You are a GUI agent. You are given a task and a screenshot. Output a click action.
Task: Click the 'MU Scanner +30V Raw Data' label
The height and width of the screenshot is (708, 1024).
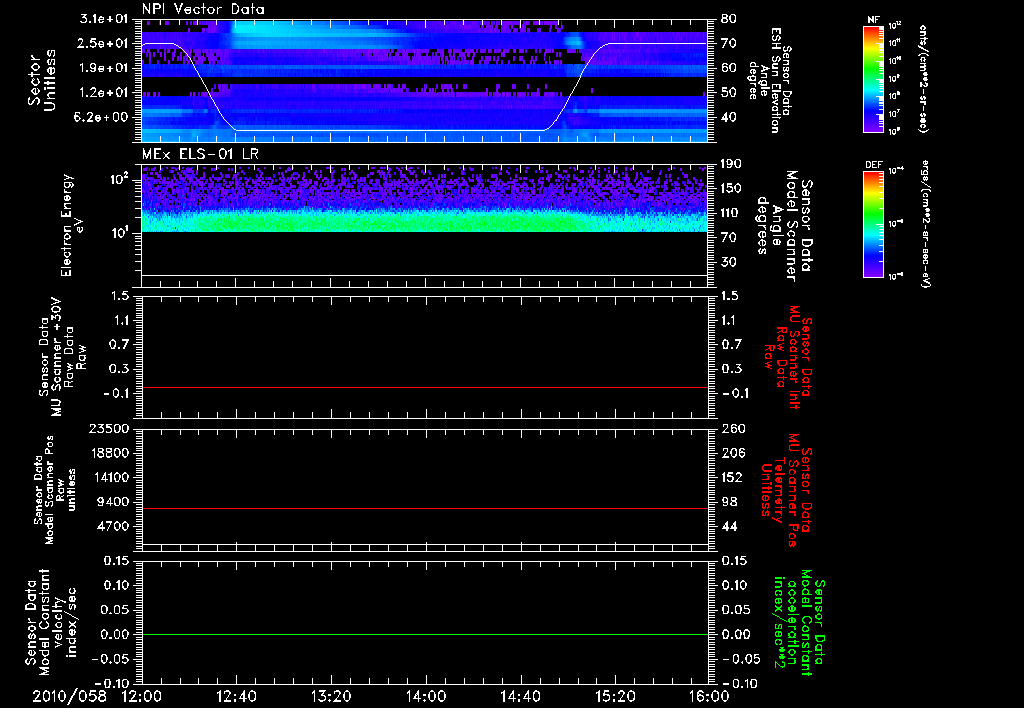coord(63,356)
